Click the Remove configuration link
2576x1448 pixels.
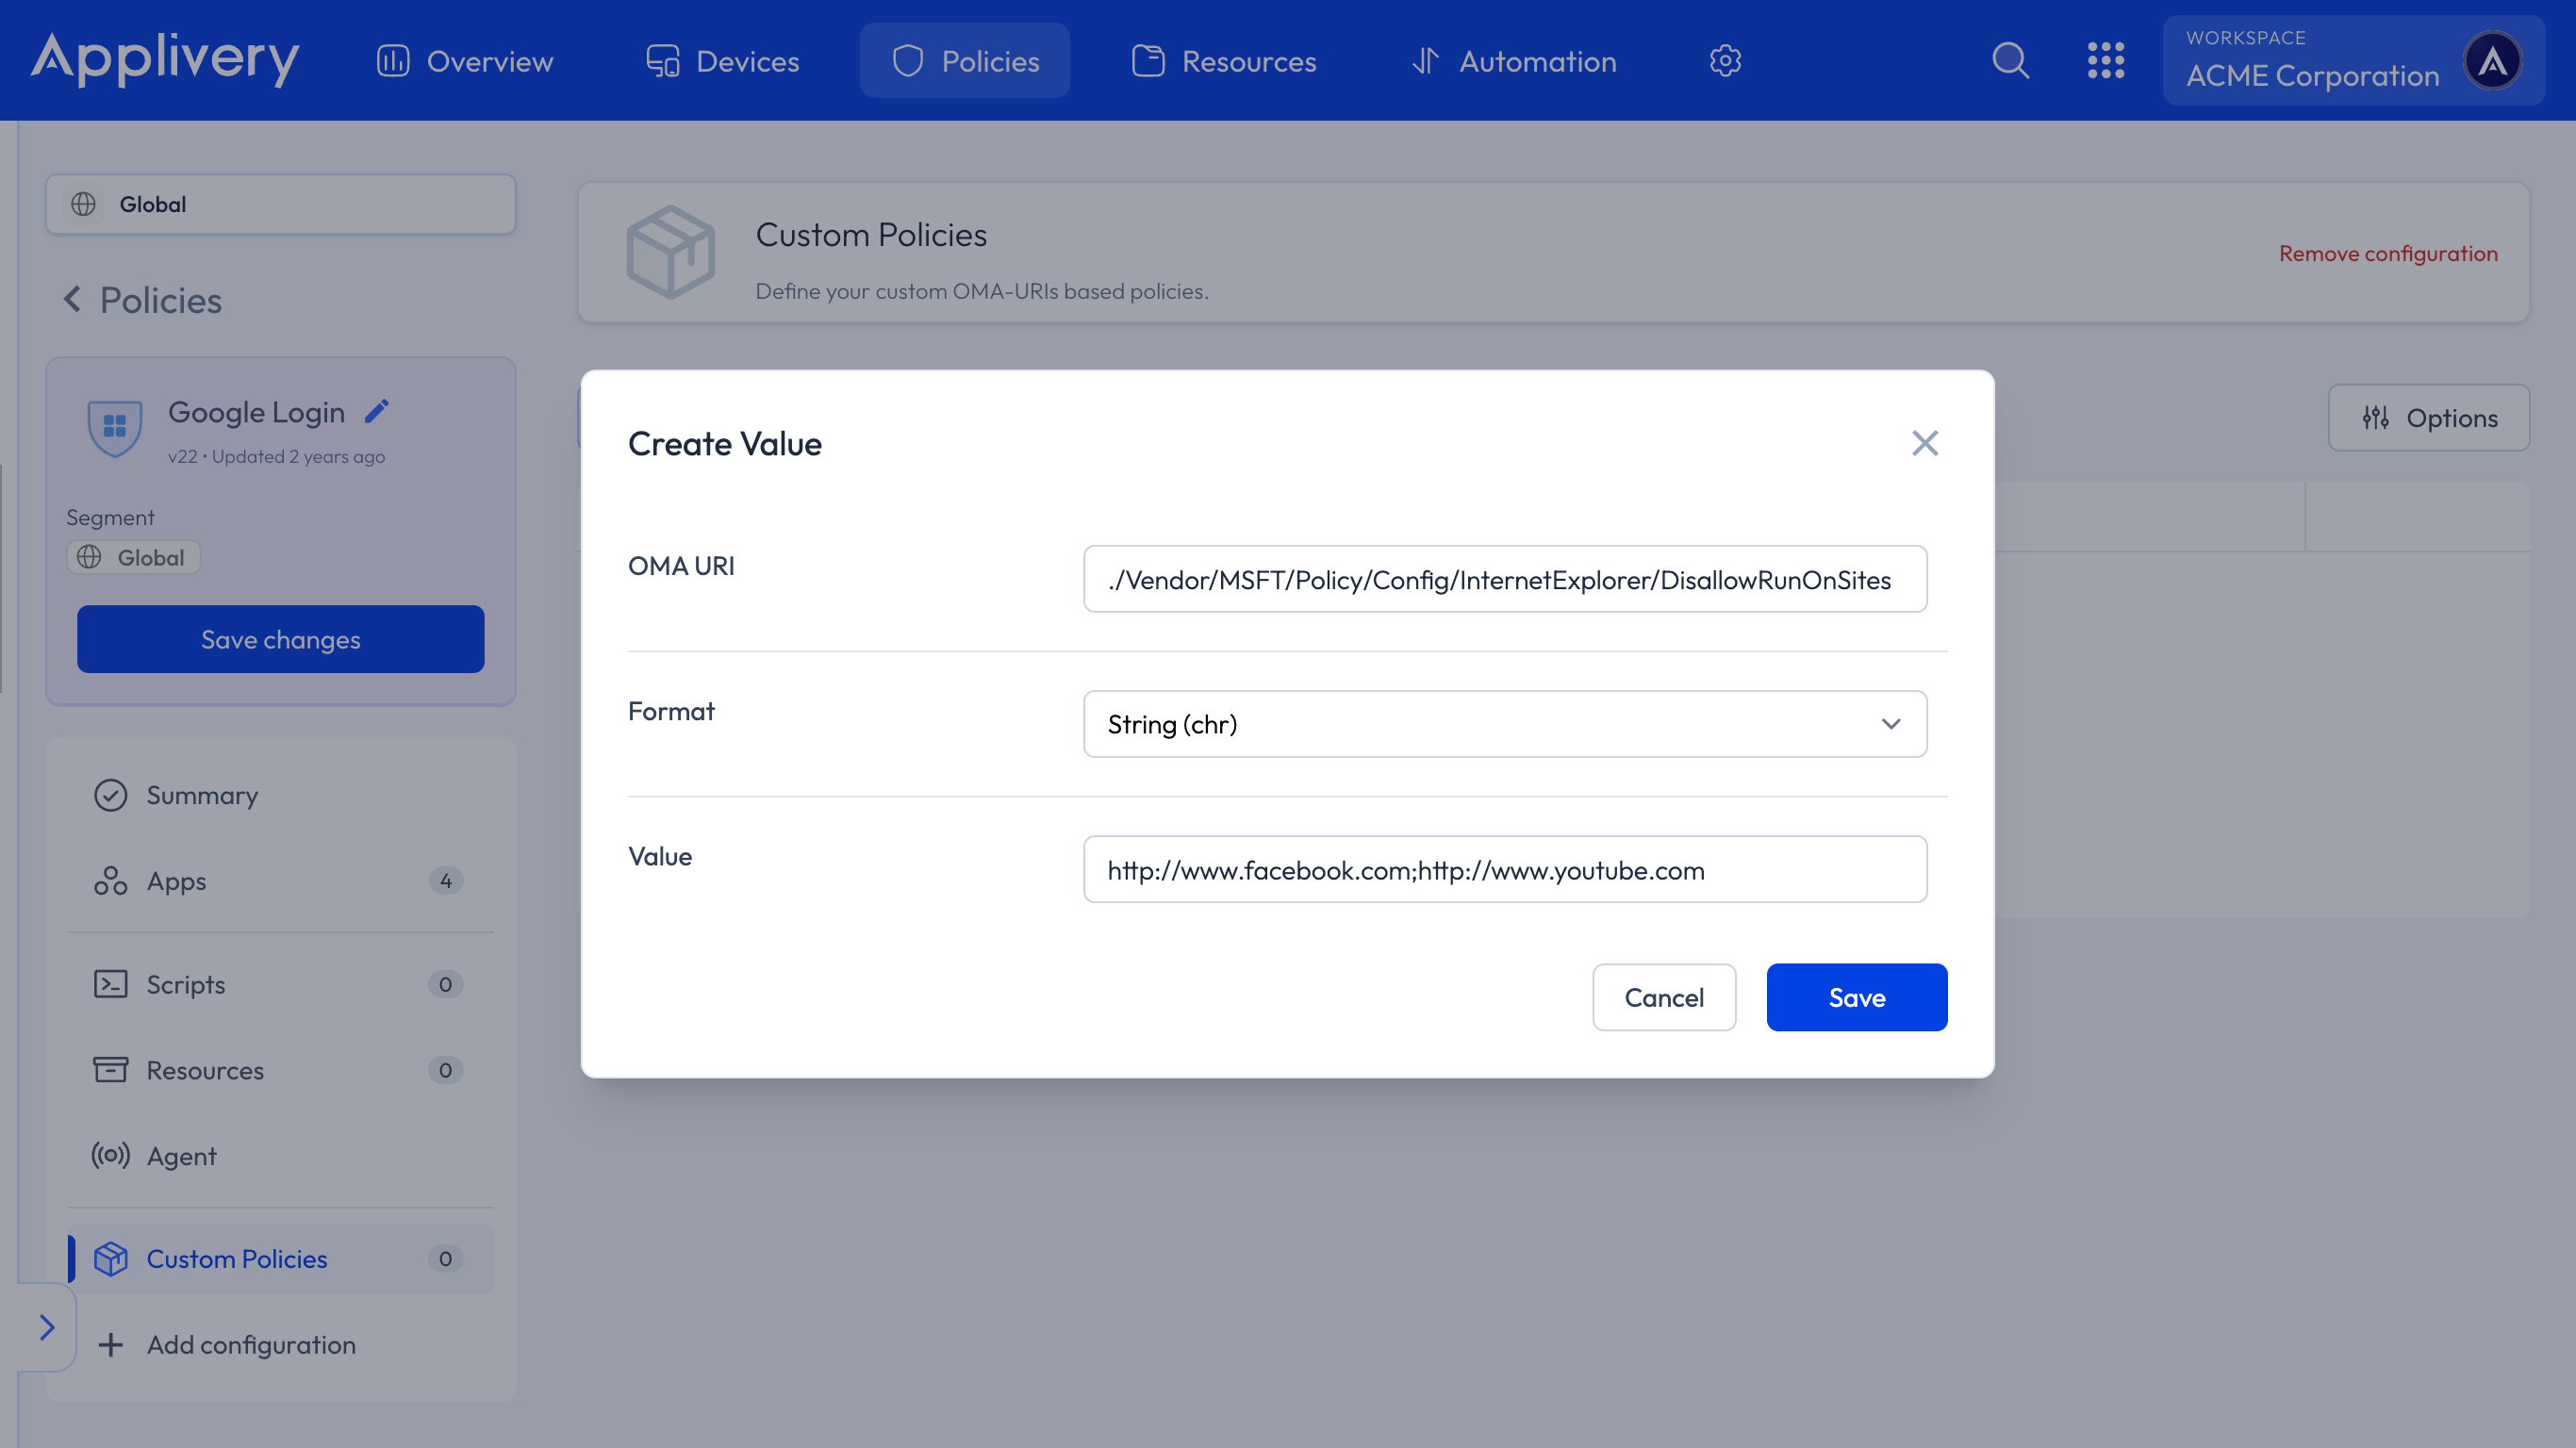(x=2388, y=253)
